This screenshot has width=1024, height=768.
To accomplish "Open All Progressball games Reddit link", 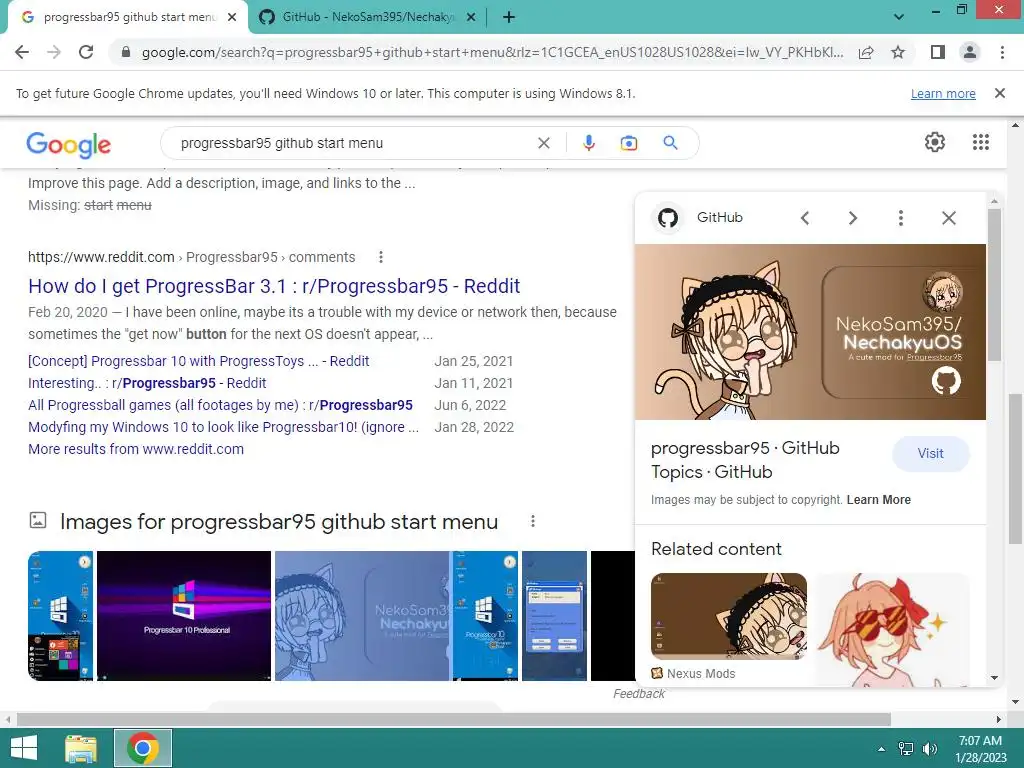I will point(220,405).
